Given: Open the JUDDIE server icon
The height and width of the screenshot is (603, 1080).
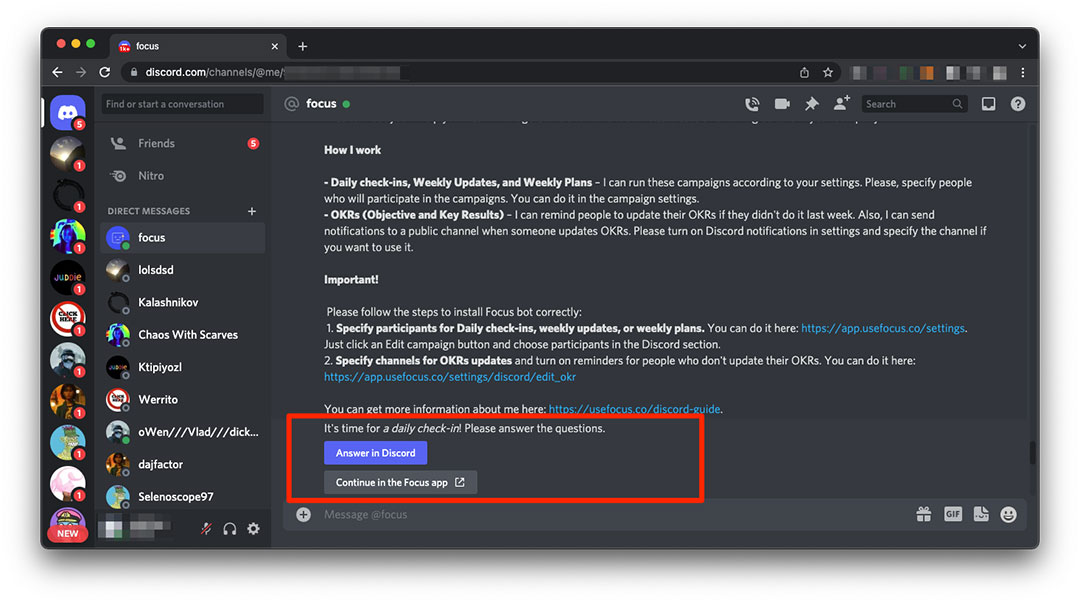Looking at the screenshot, I should [x=68, y=277].
